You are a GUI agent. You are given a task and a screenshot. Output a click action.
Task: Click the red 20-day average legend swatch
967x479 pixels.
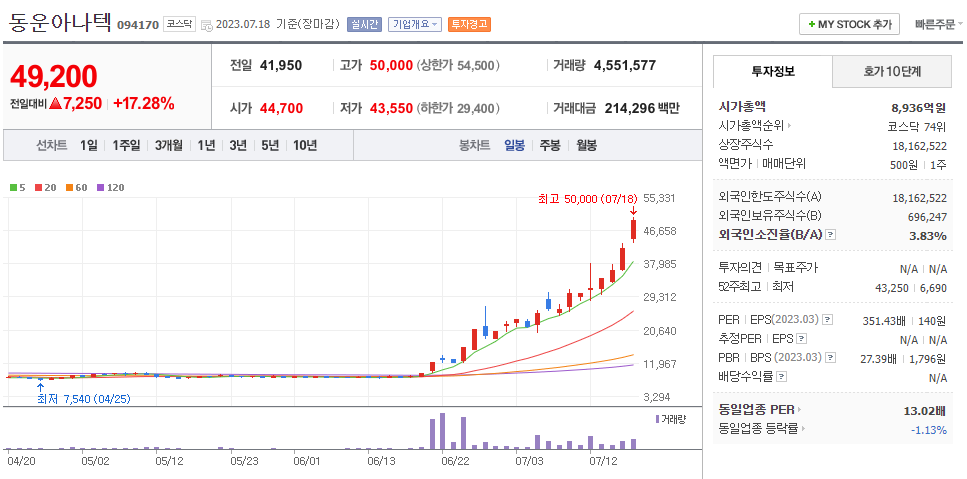(38, 187)
